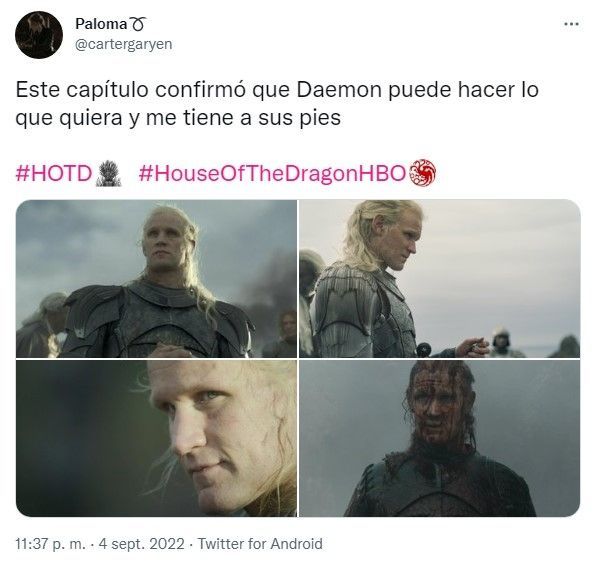View the top-right side-profile photo of Daemon
This screenshot has width=594, height=570.
[439, 278]
